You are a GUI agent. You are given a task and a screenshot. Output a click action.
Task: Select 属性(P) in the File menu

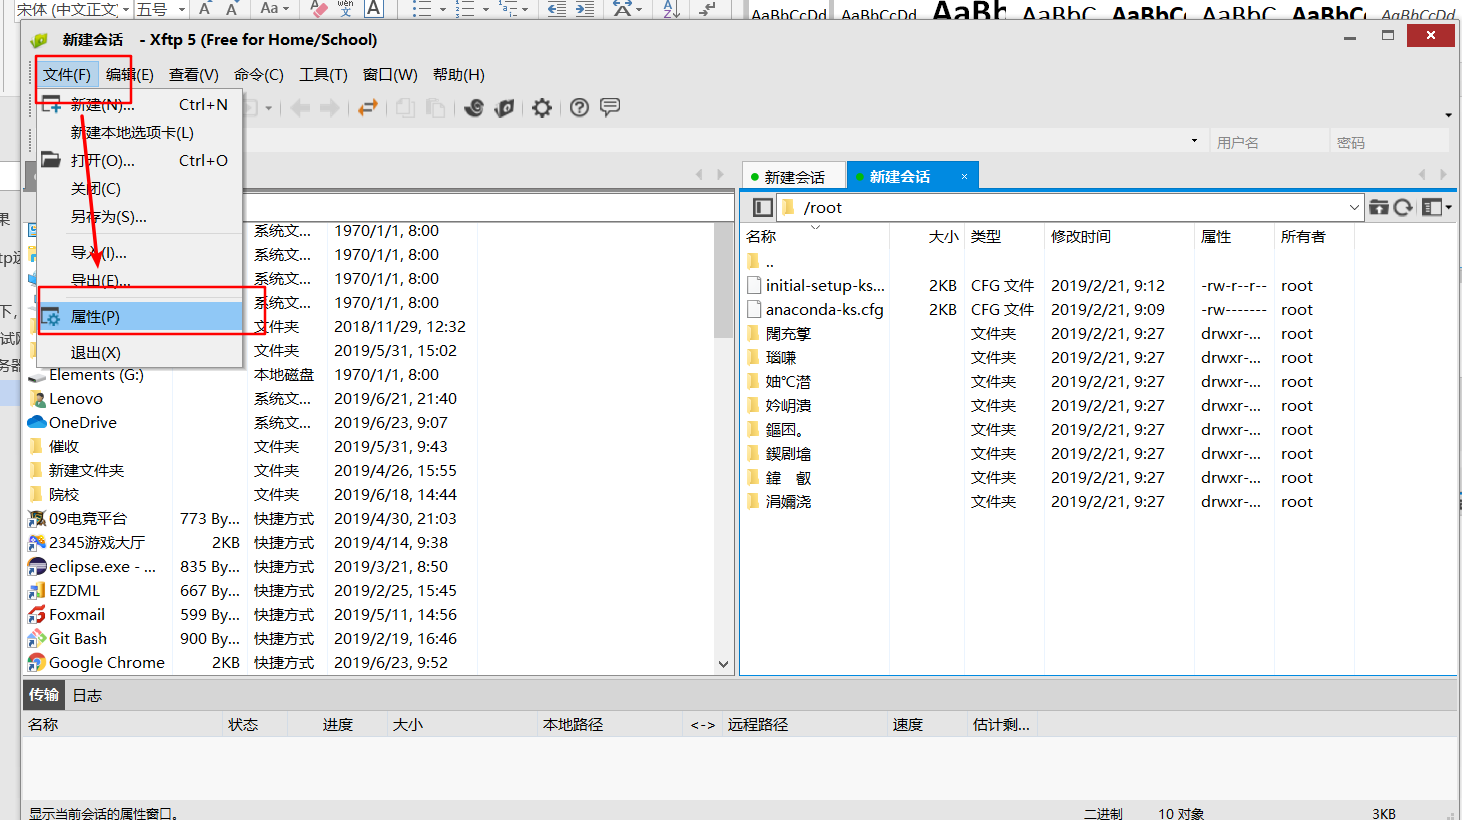pos(140,316)
